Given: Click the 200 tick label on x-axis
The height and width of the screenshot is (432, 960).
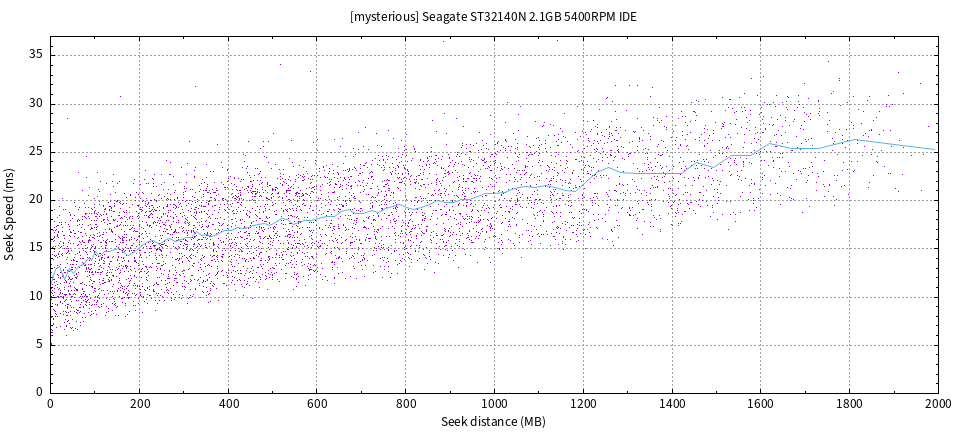Looking at the screenshot, I should (x=139, y=403).
